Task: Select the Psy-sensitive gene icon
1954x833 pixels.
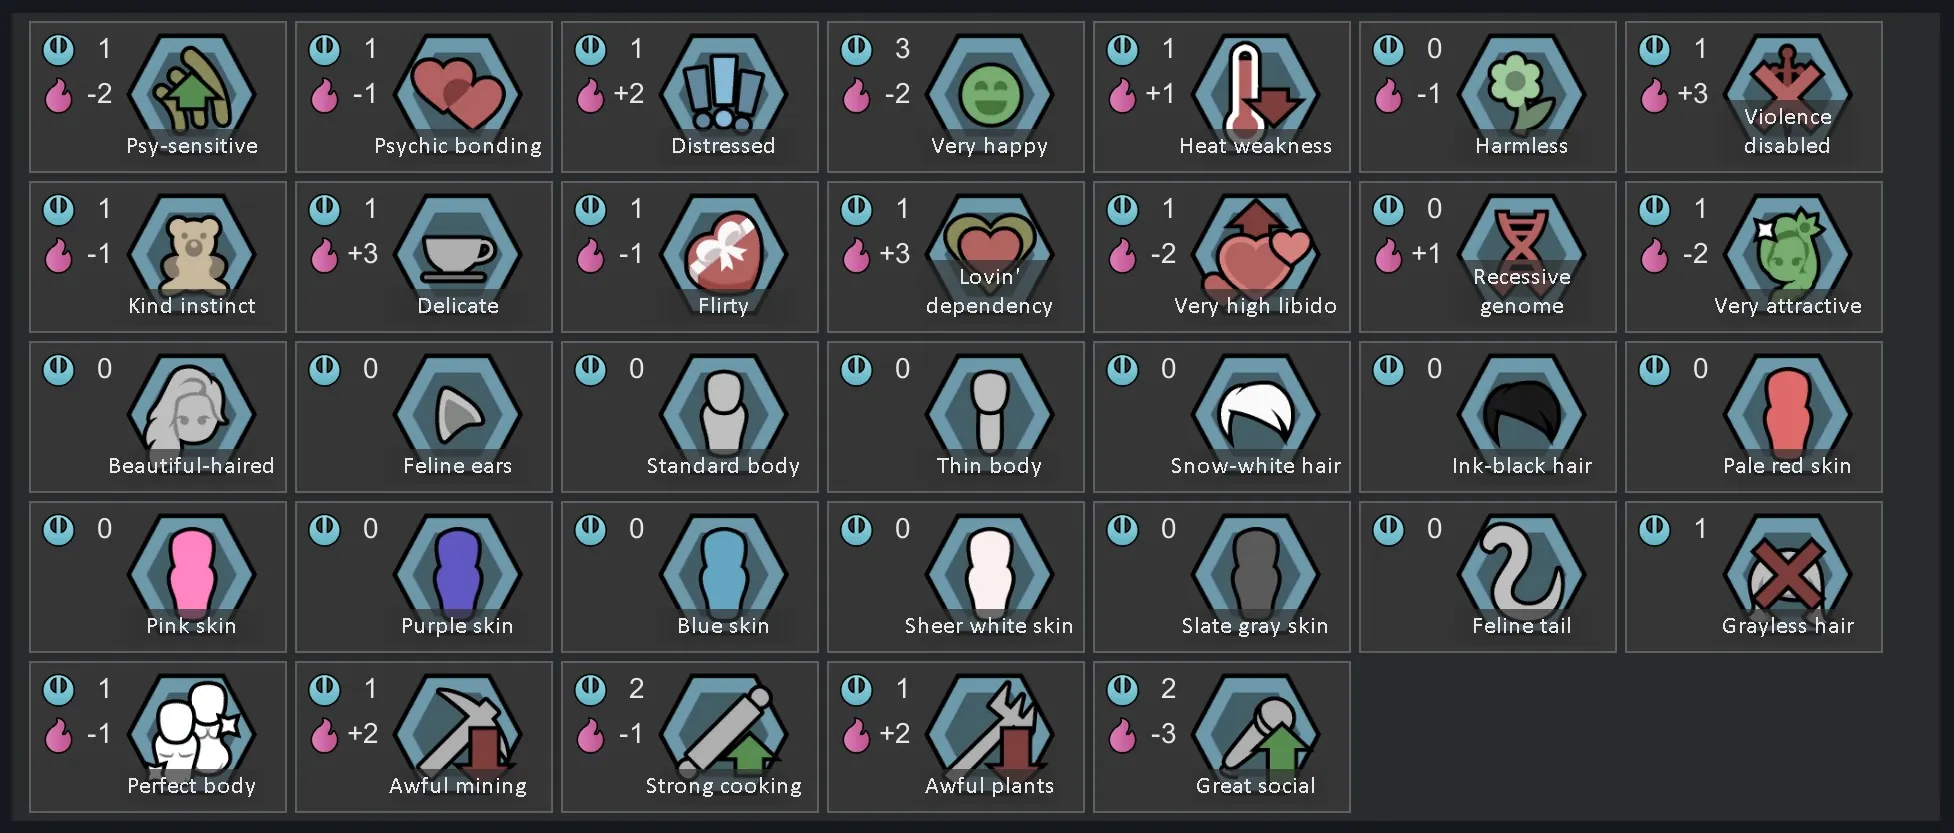Action: tap(192, 92)
